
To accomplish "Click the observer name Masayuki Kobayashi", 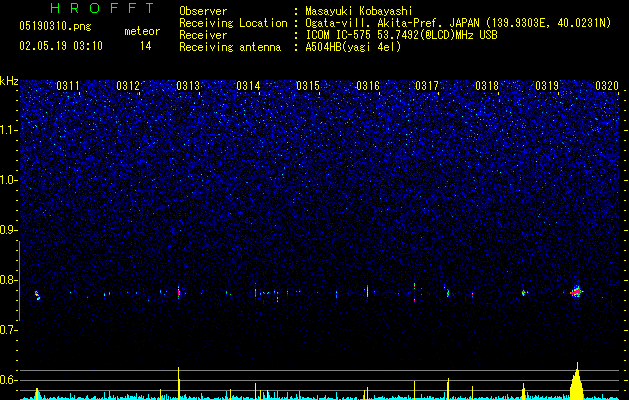I will pyautogui.click(x=359, y=11).
